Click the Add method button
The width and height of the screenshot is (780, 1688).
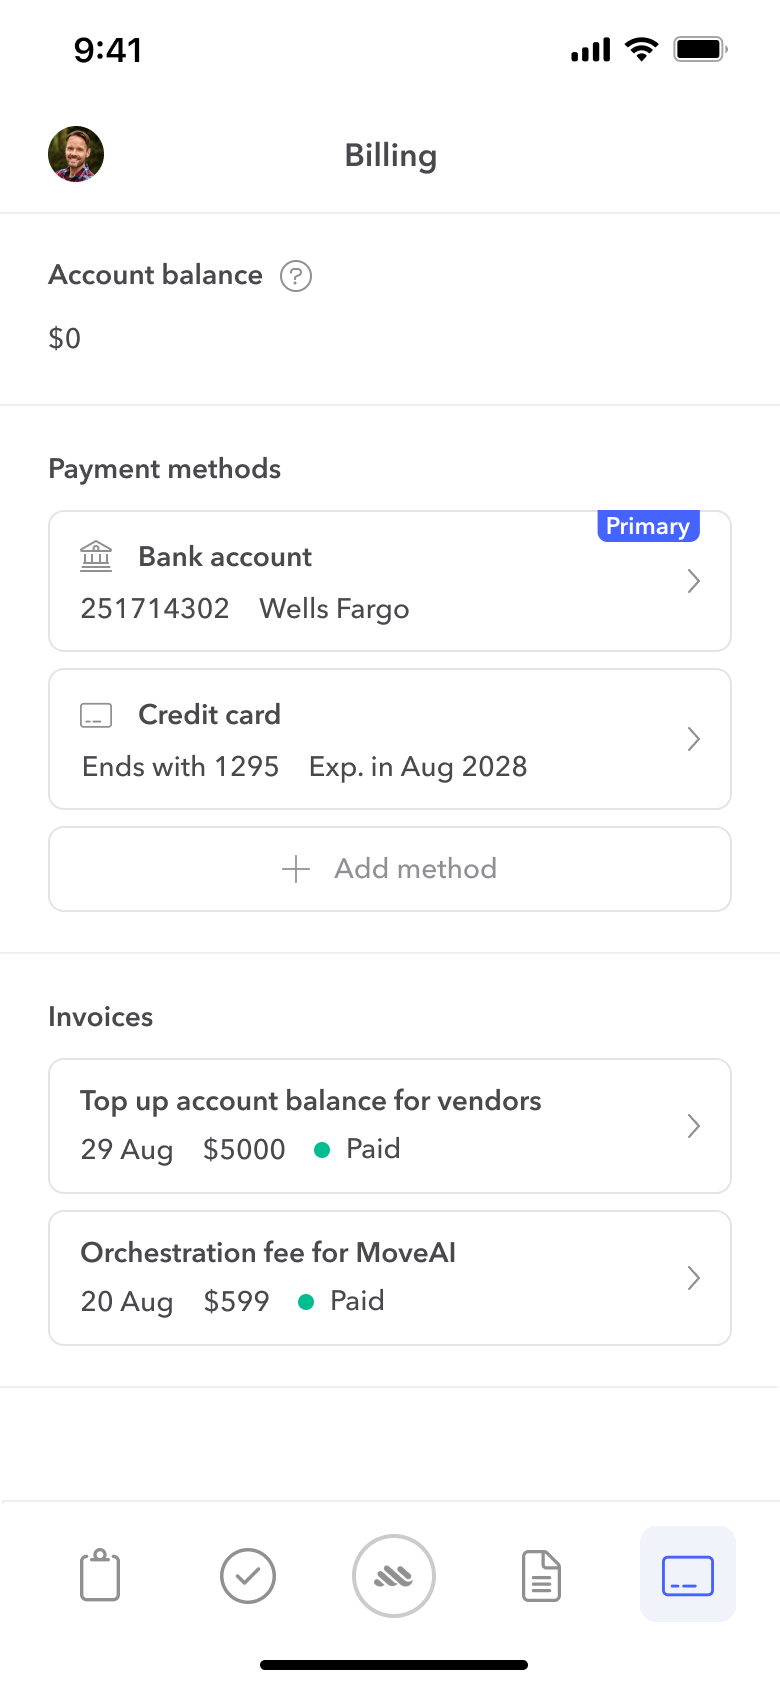(x=390, y=869)
